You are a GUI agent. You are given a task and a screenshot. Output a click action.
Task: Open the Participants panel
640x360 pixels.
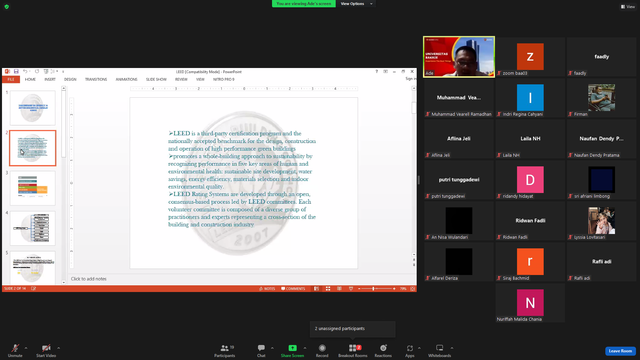224,350
